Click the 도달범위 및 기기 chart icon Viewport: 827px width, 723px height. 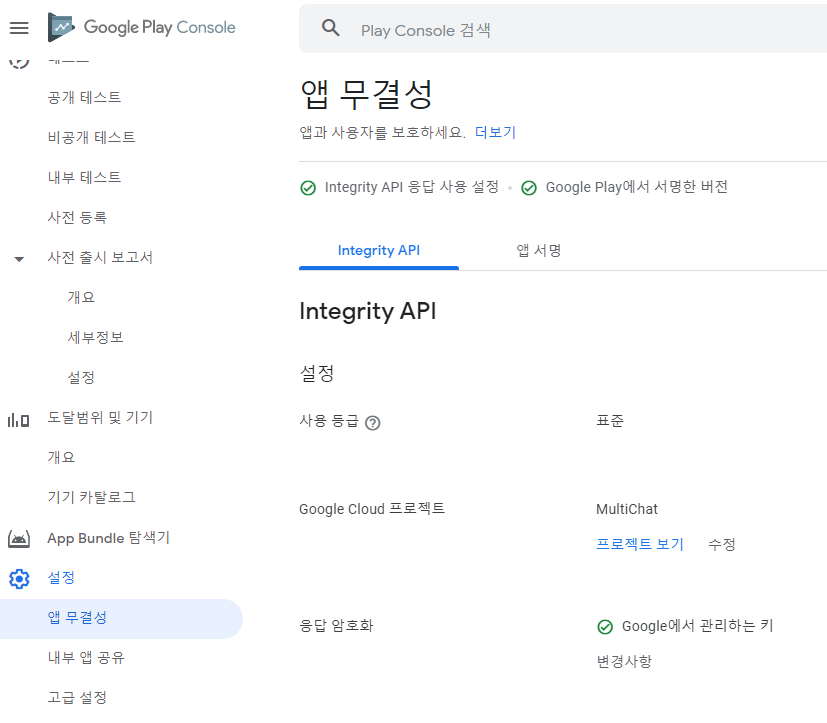point(18,420)
